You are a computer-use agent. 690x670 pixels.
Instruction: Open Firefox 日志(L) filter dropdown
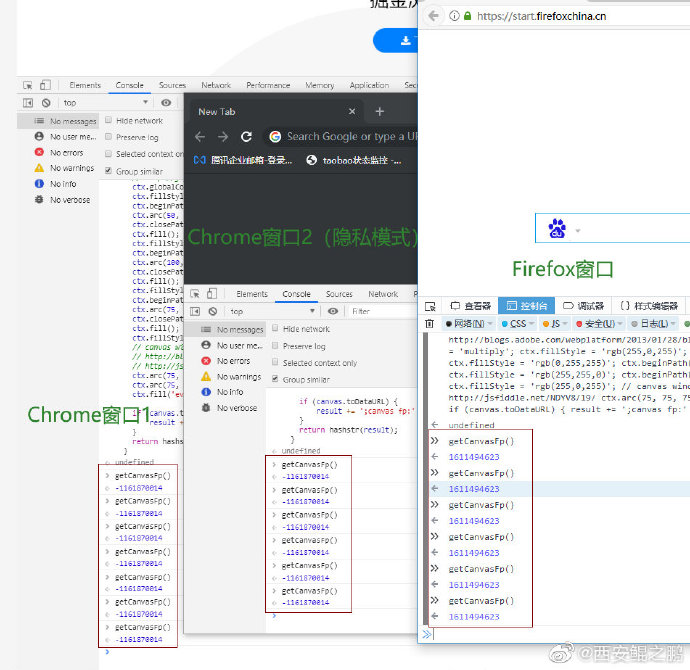653,324
